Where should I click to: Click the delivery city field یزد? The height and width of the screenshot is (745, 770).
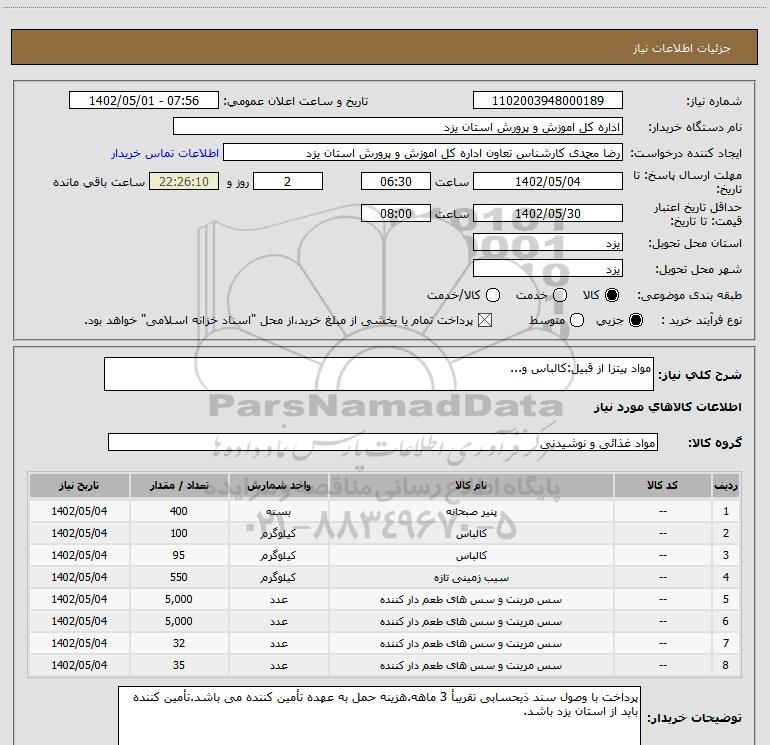tap(548, 269)
